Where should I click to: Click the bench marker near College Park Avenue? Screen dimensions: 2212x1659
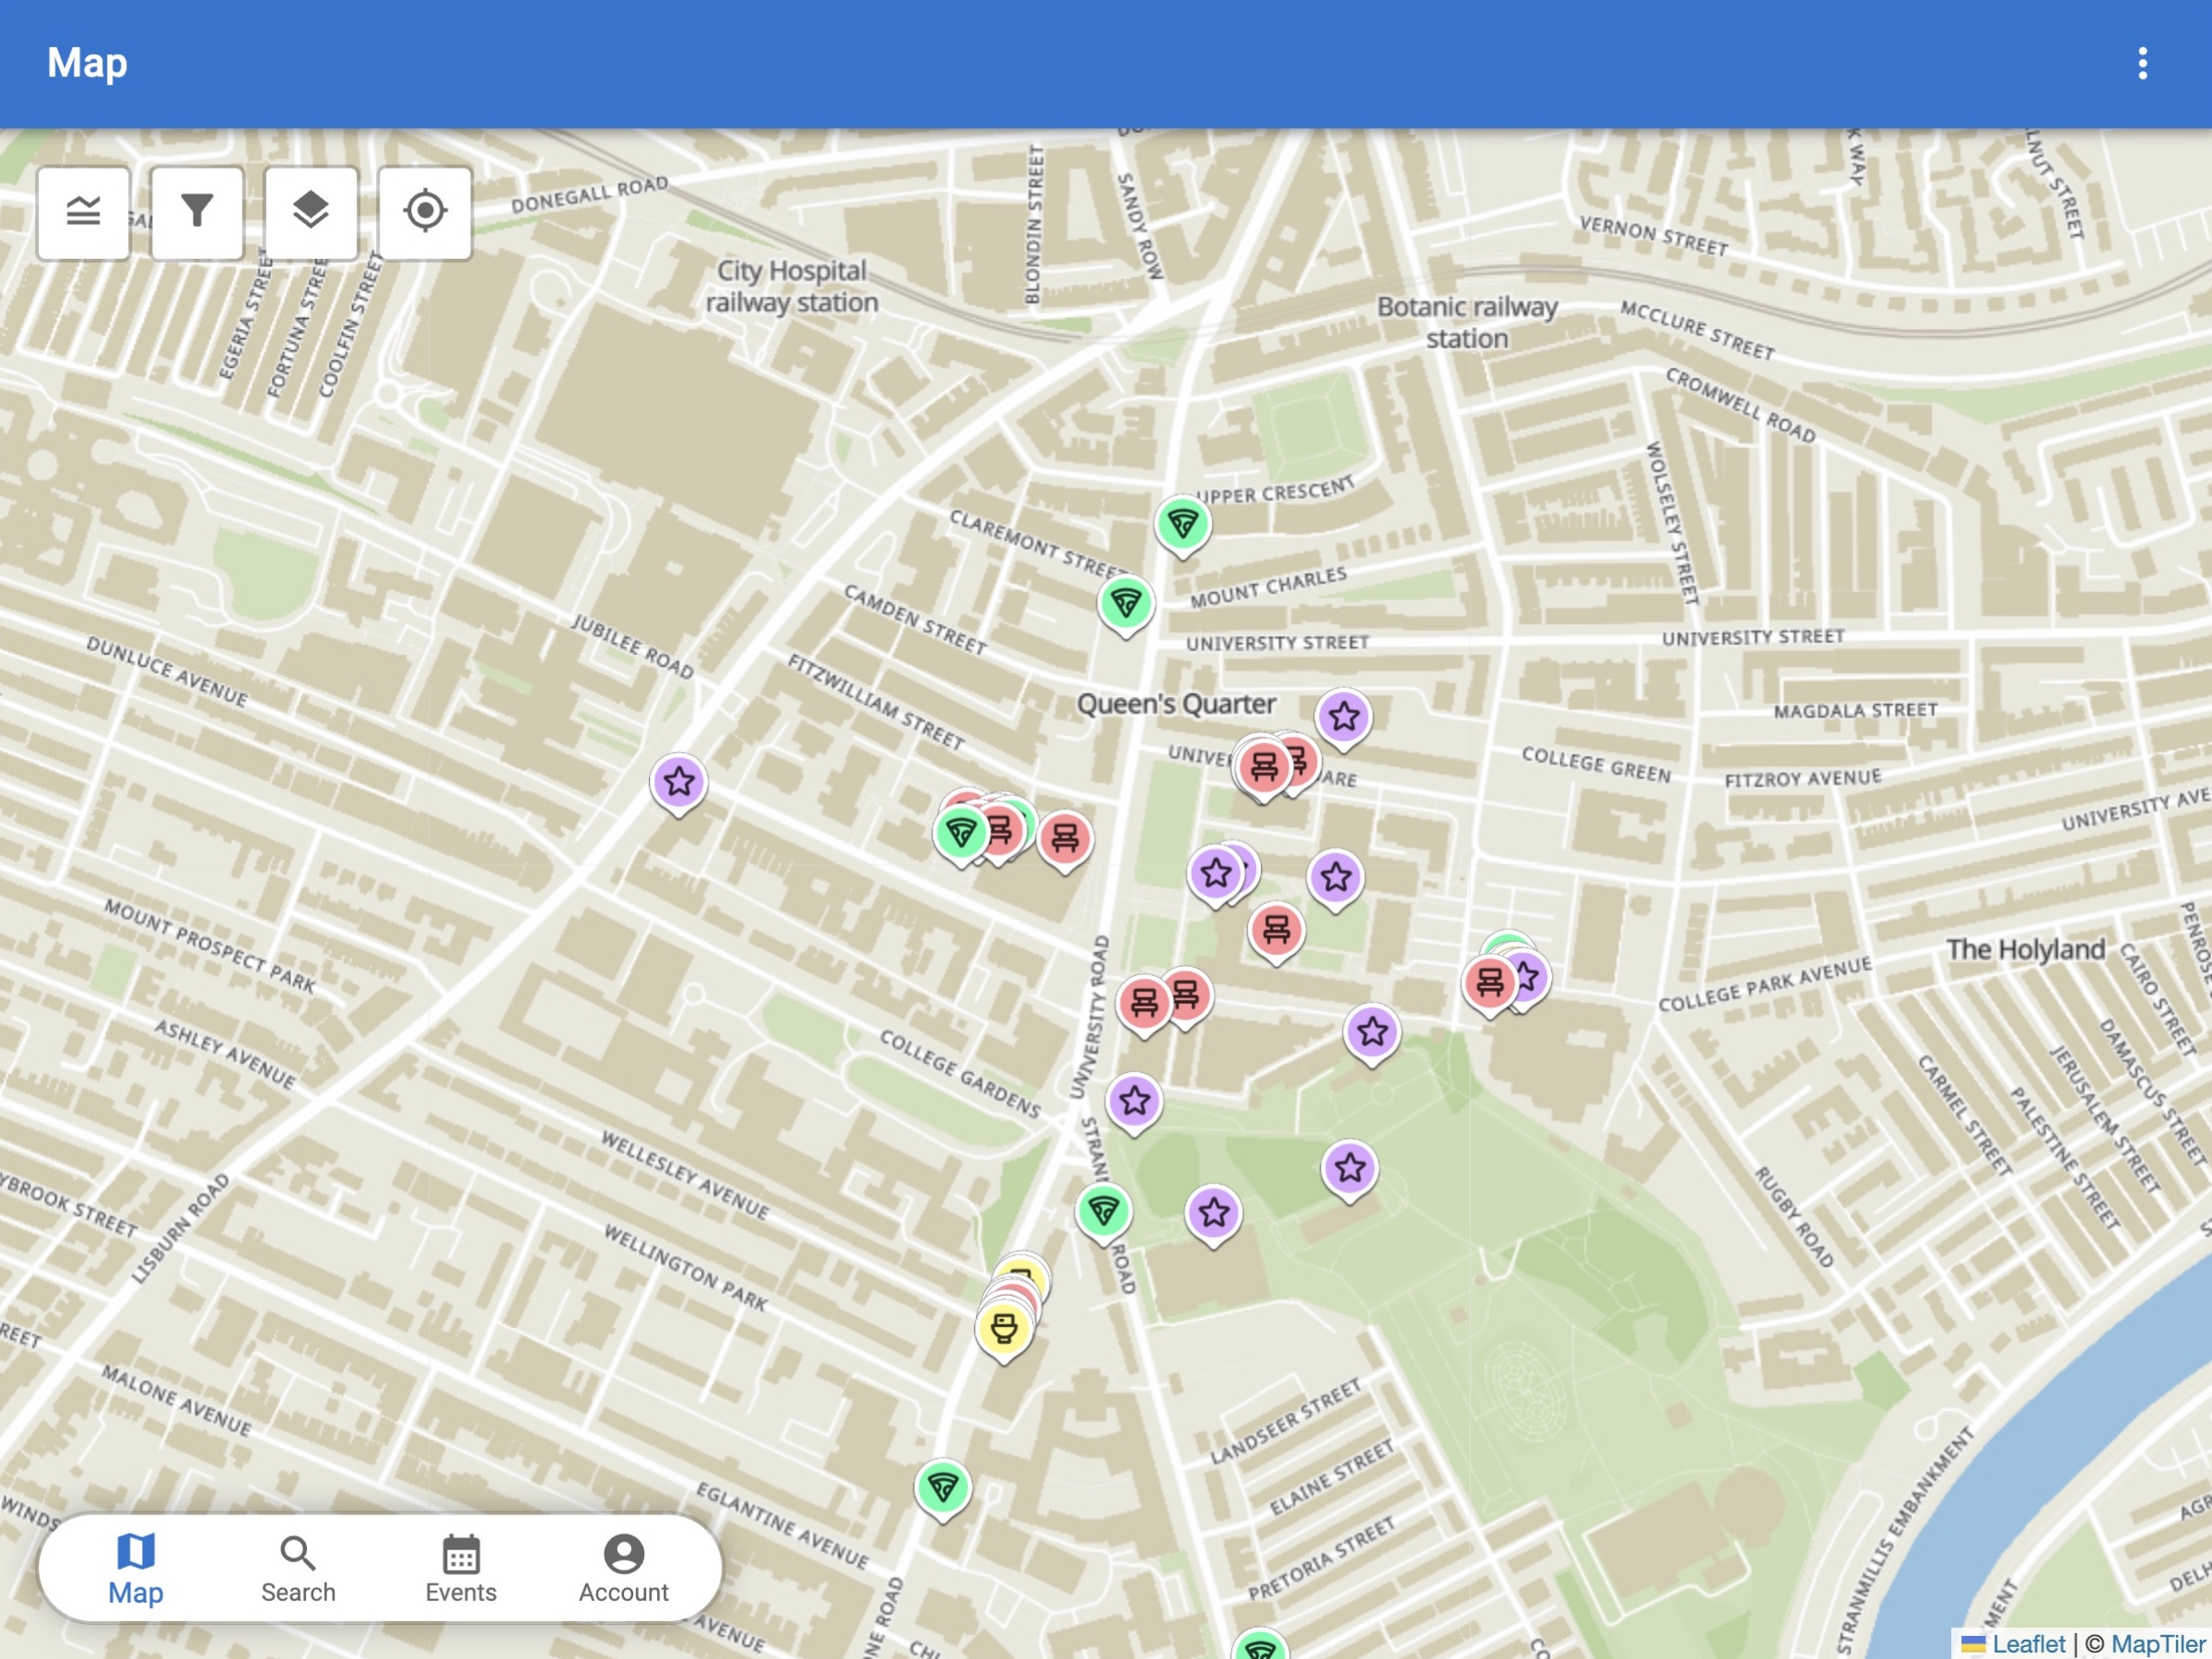(1491, 983)
